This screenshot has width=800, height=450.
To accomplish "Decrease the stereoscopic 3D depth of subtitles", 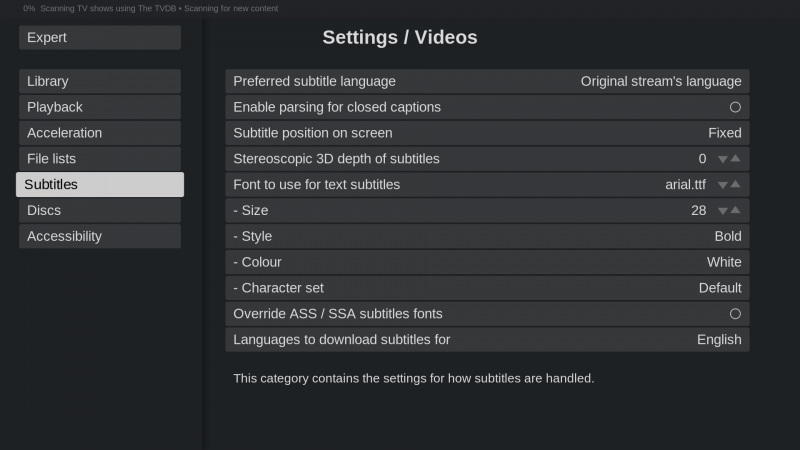I will [722, 159].
